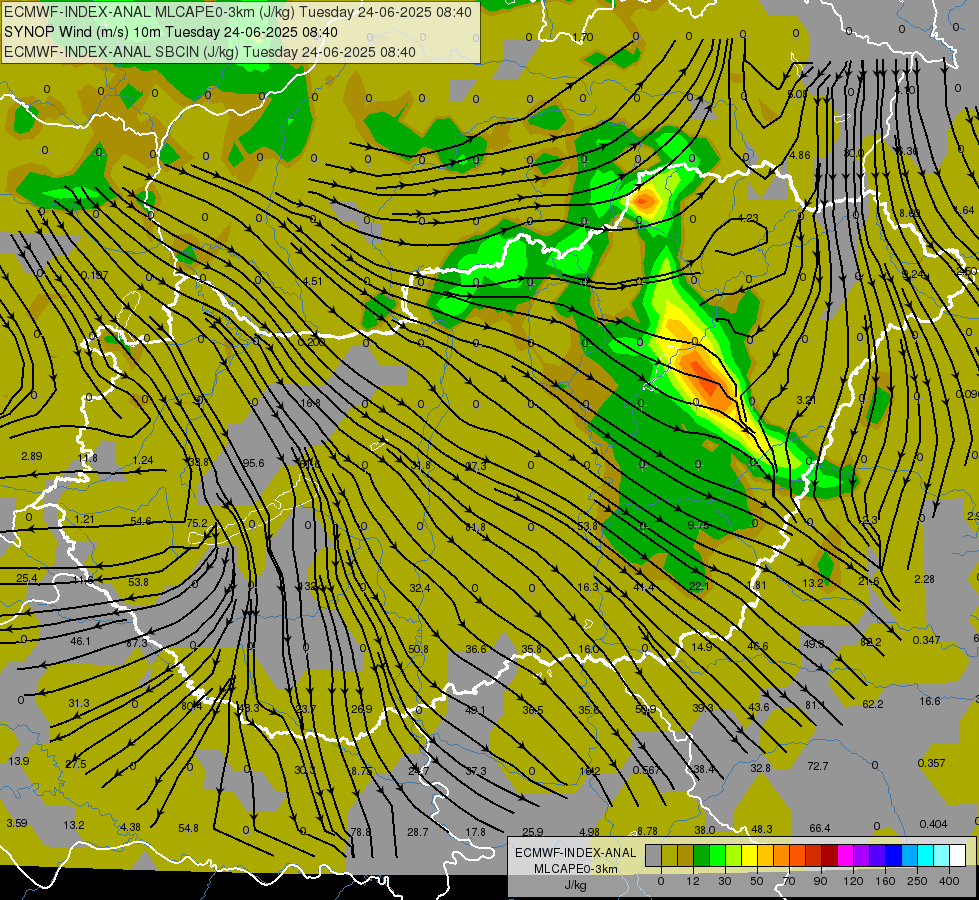Click the map value 17.8
Image resolution: width=979 pixels, height=900 pixels.
click(475, 832)
